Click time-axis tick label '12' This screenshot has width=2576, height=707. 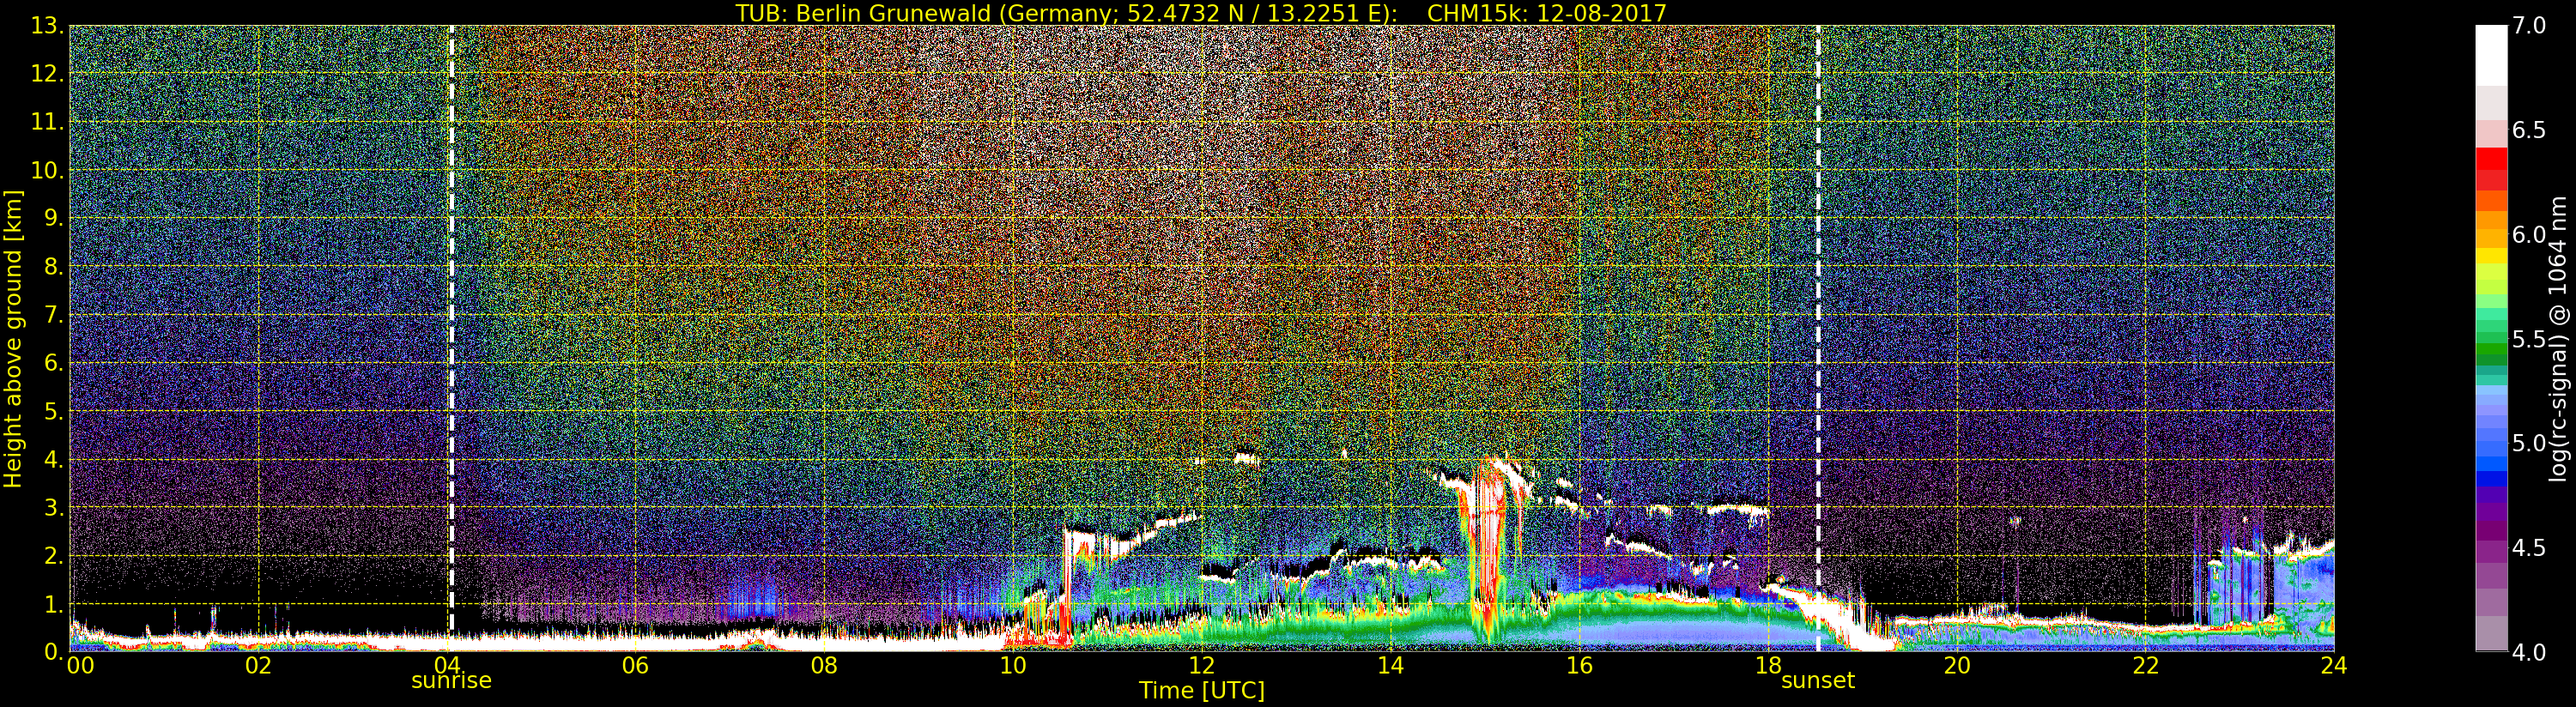click(1202, 666)
